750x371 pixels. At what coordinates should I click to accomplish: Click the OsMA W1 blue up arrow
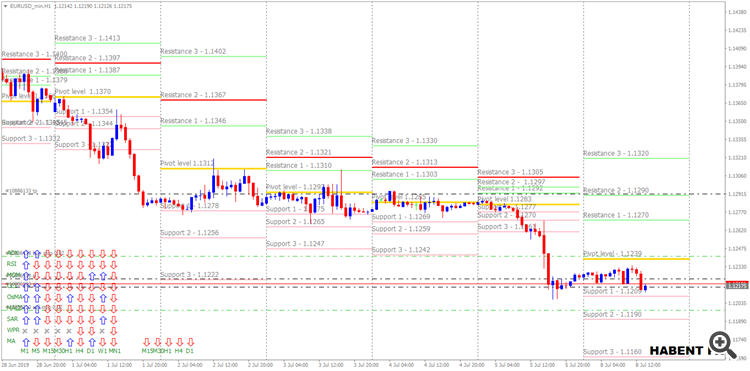(103, 298)
